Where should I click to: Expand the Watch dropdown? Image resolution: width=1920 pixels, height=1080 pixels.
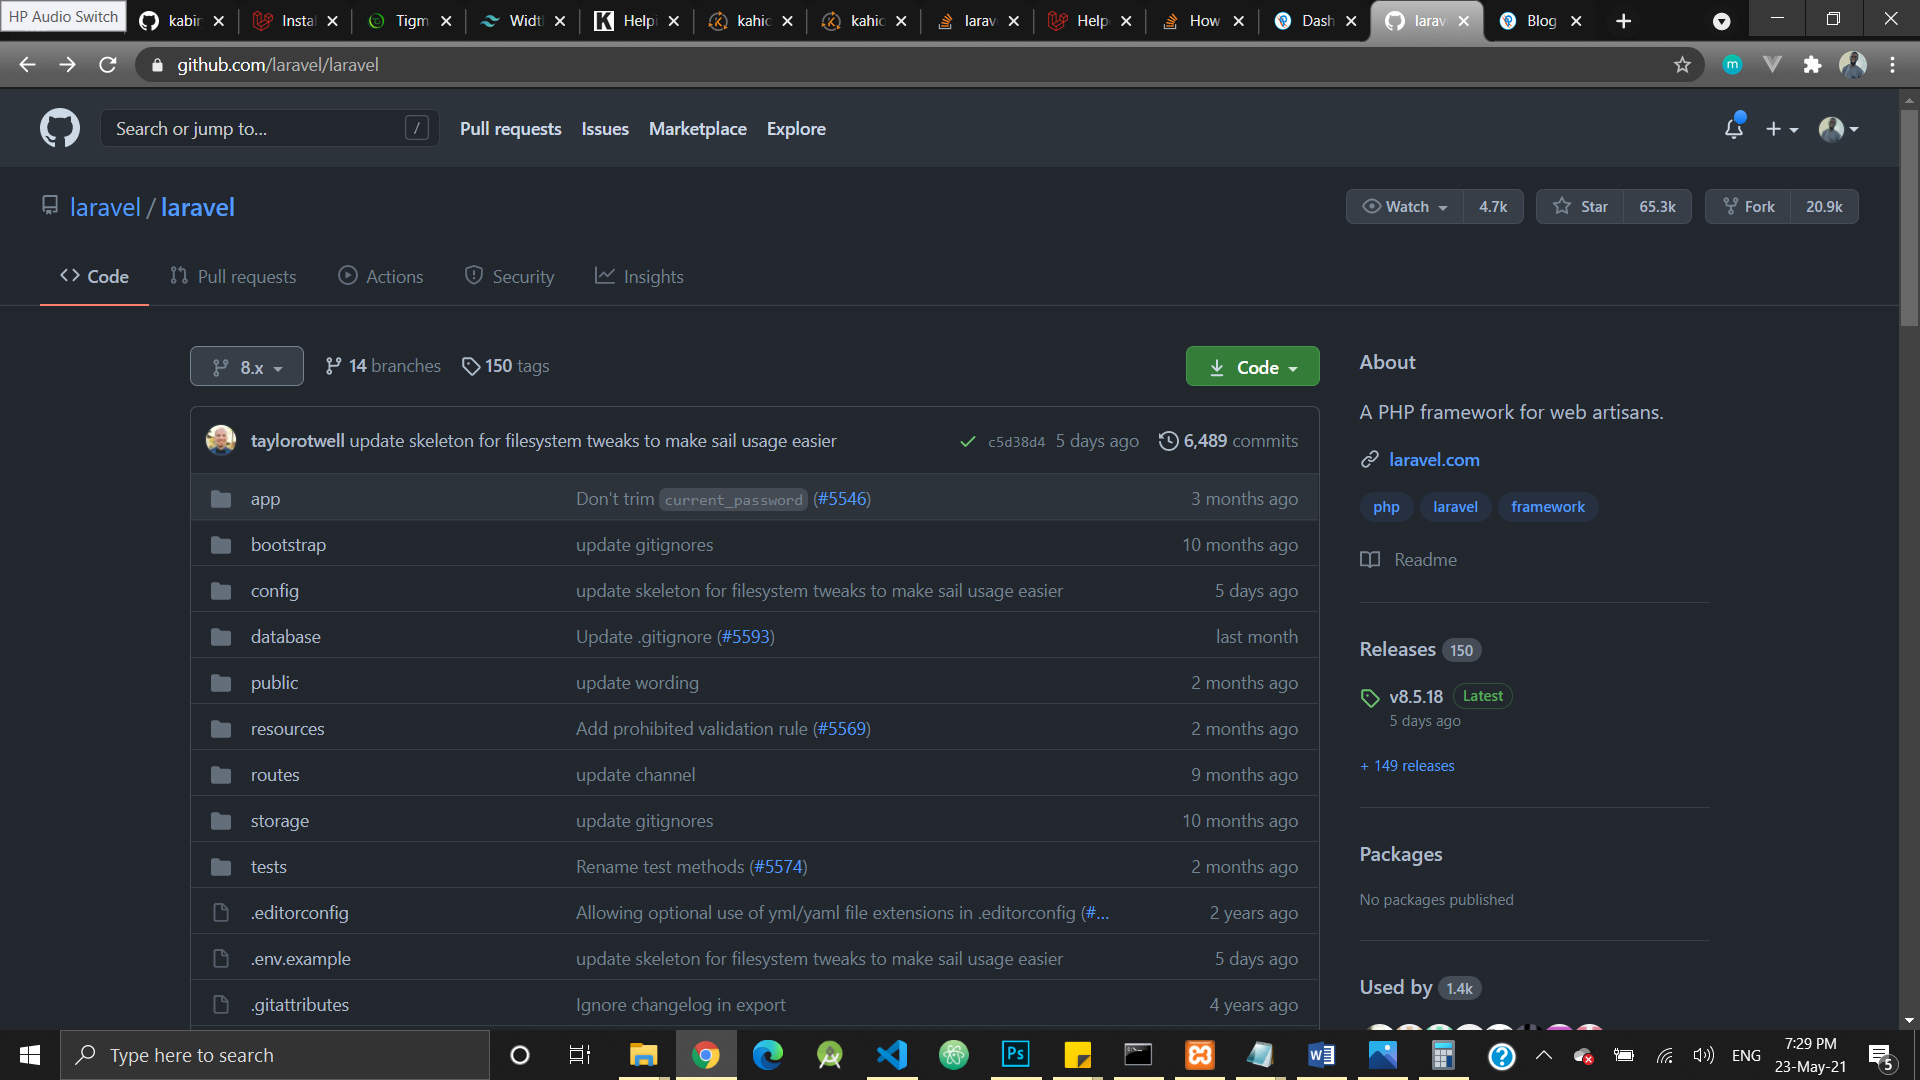[x=1405, y=207]
